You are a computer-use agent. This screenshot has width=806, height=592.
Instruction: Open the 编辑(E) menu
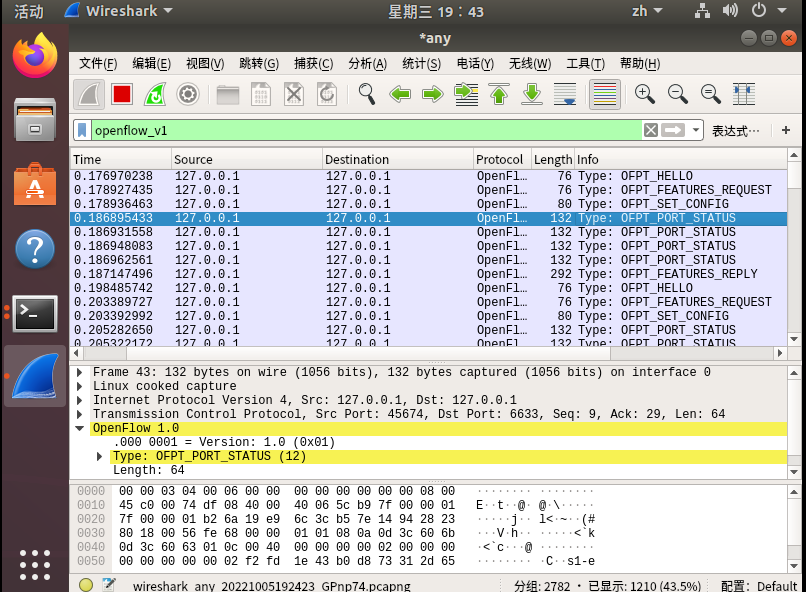point(152,64)
